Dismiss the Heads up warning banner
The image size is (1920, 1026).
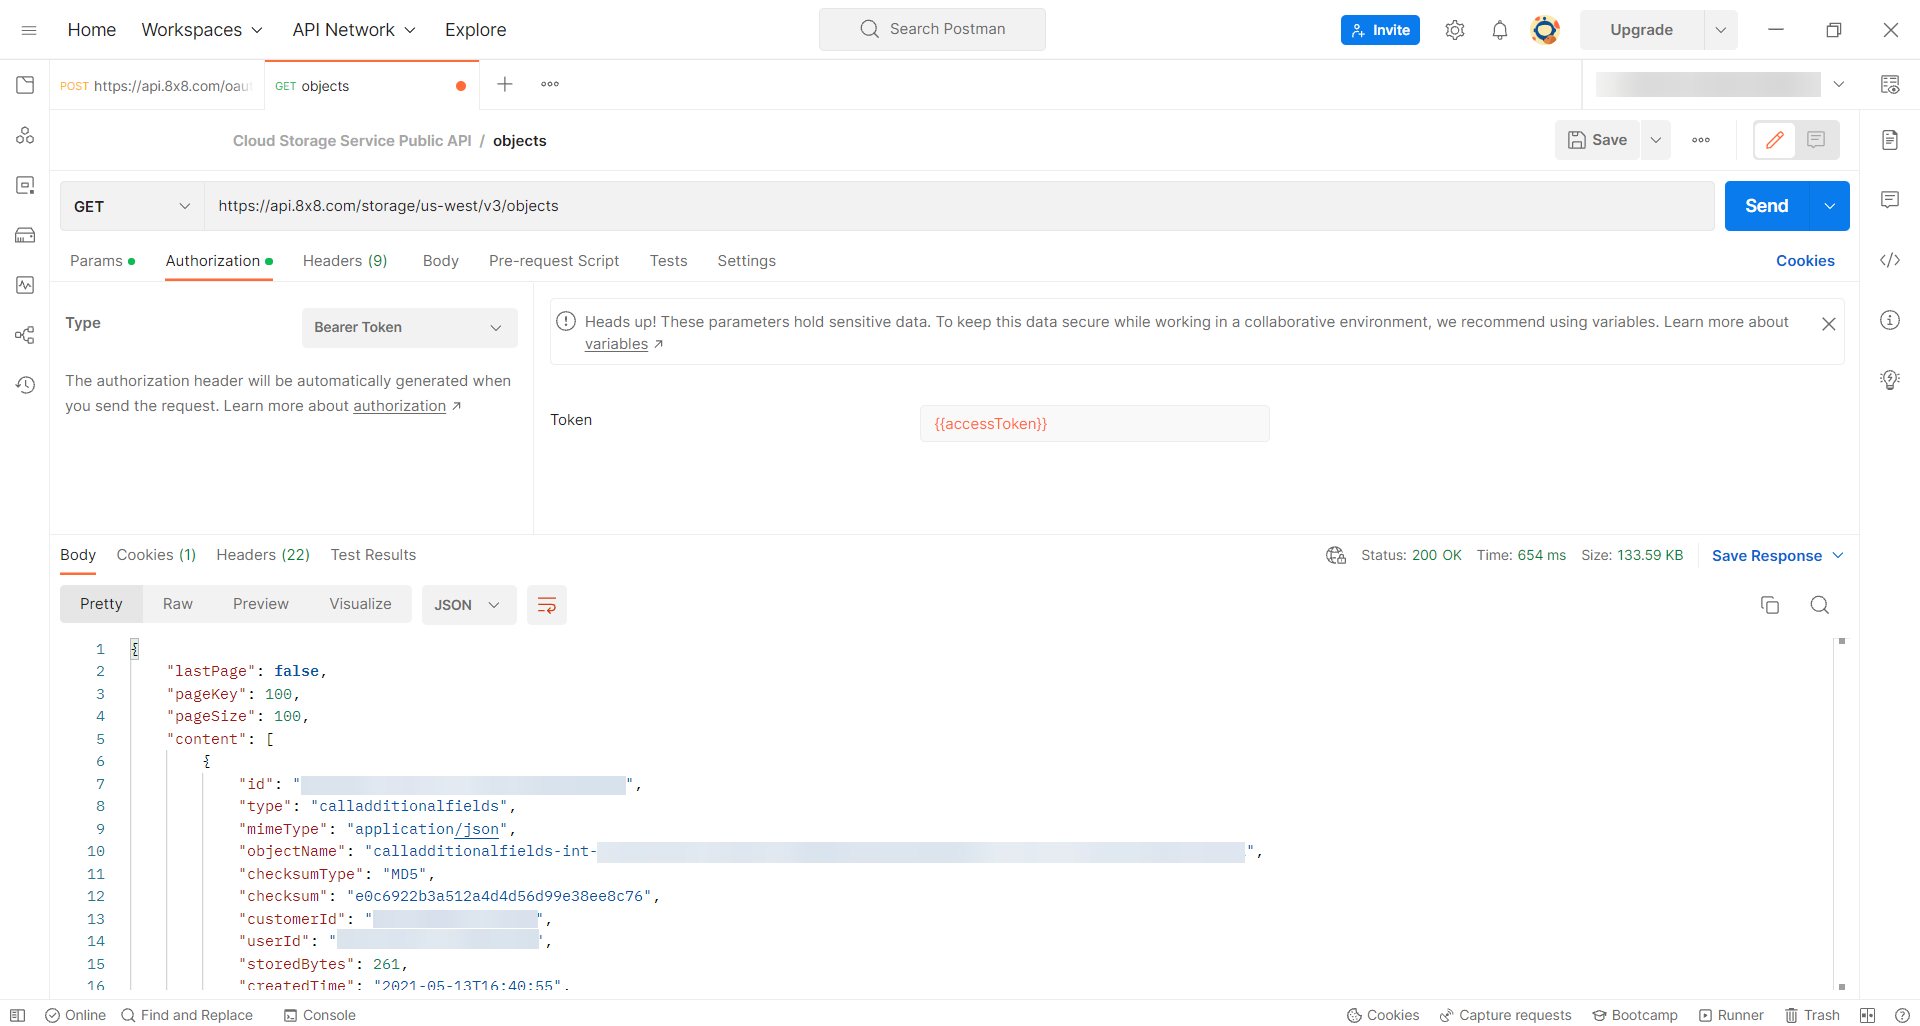pyautogui.click(x=1829, y=324)
